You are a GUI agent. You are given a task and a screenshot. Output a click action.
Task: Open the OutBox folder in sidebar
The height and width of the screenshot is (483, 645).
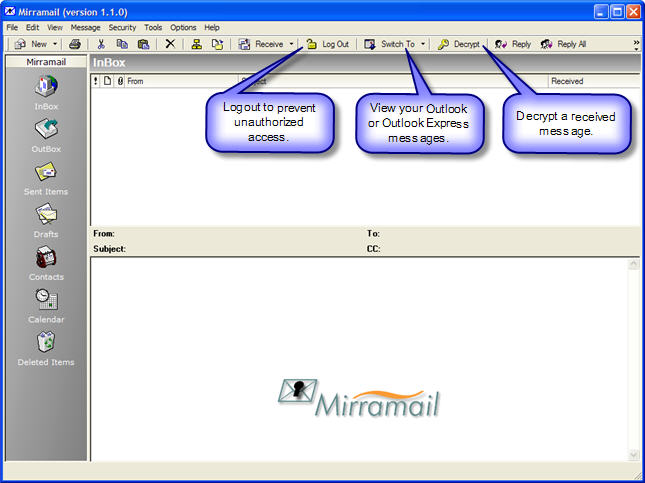click(46, 136)
